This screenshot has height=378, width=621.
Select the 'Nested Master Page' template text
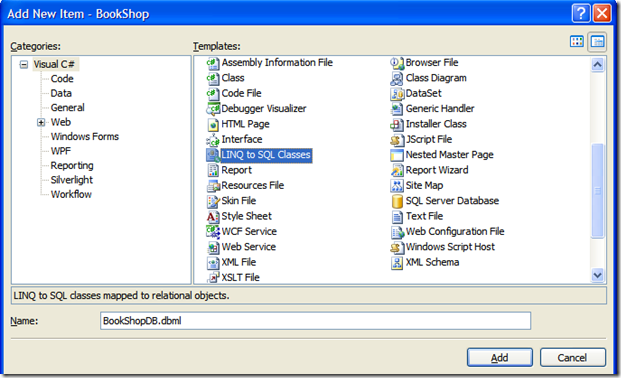coord(450,155)
